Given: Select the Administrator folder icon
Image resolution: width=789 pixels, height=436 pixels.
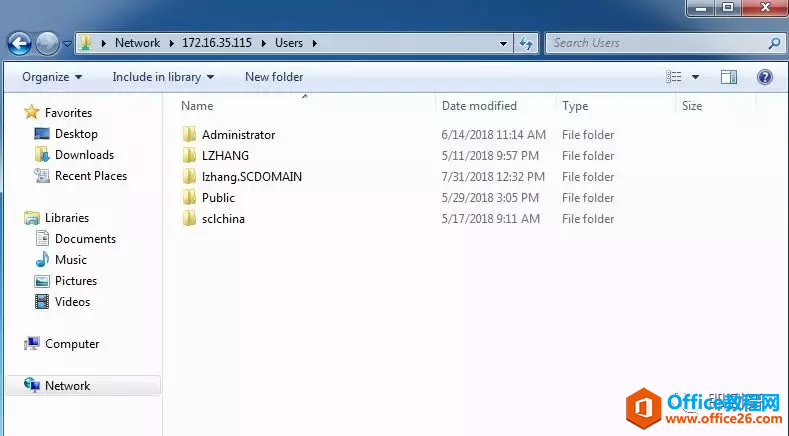Looking at the screenshot, I should tap(190, 135).
